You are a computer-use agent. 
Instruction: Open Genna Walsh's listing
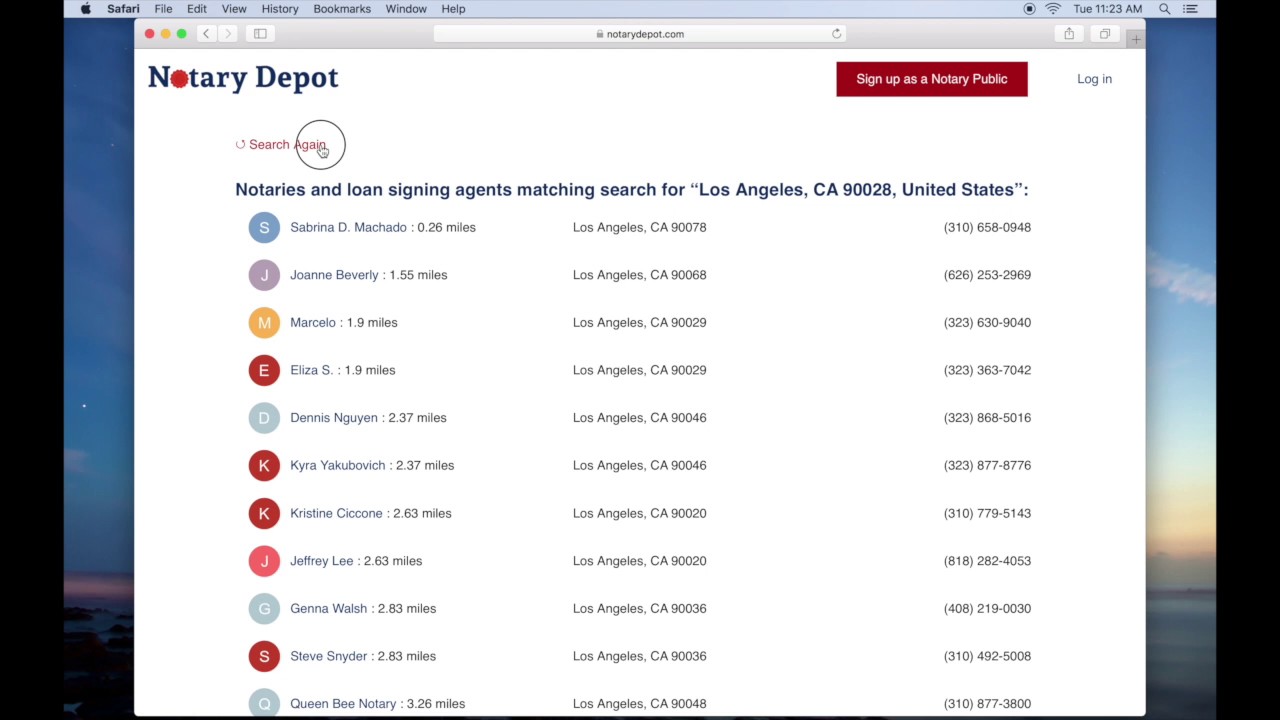pyautogui.click(x=328, y=608)
